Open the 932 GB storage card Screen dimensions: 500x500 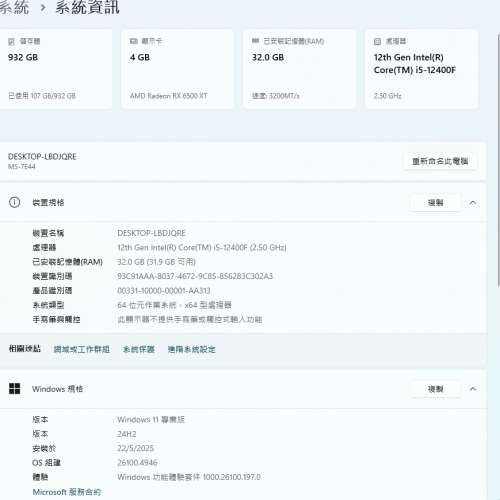click(55, 69)
